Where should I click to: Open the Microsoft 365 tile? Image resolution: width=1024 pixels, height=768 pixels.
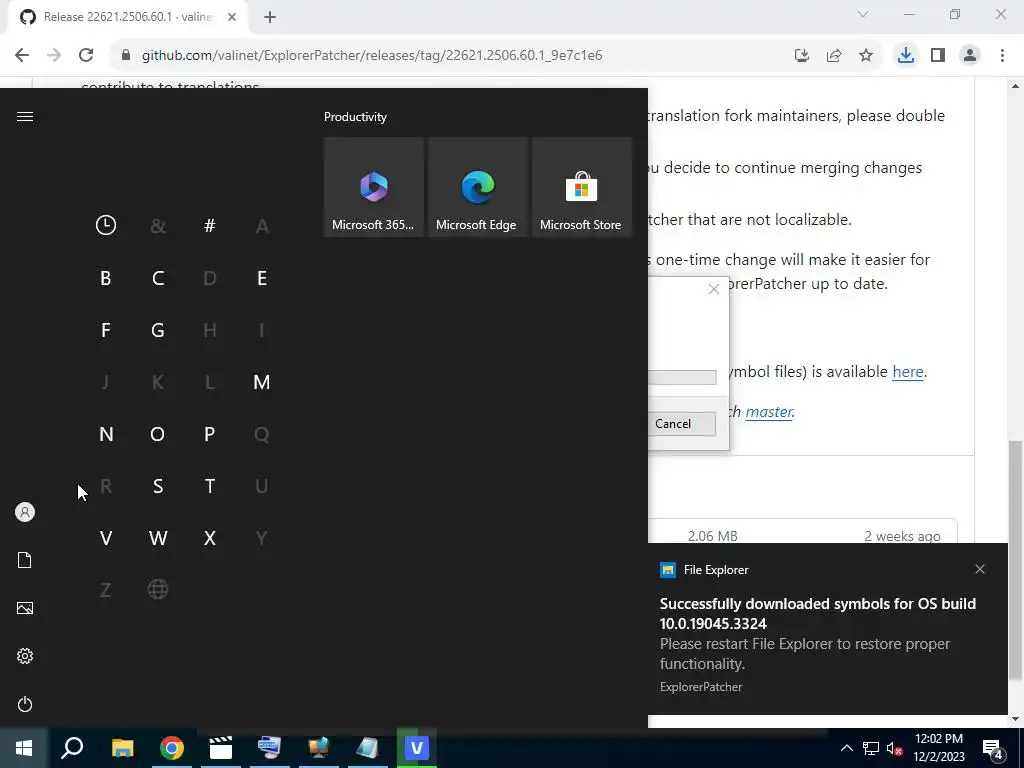pos(374,187)
